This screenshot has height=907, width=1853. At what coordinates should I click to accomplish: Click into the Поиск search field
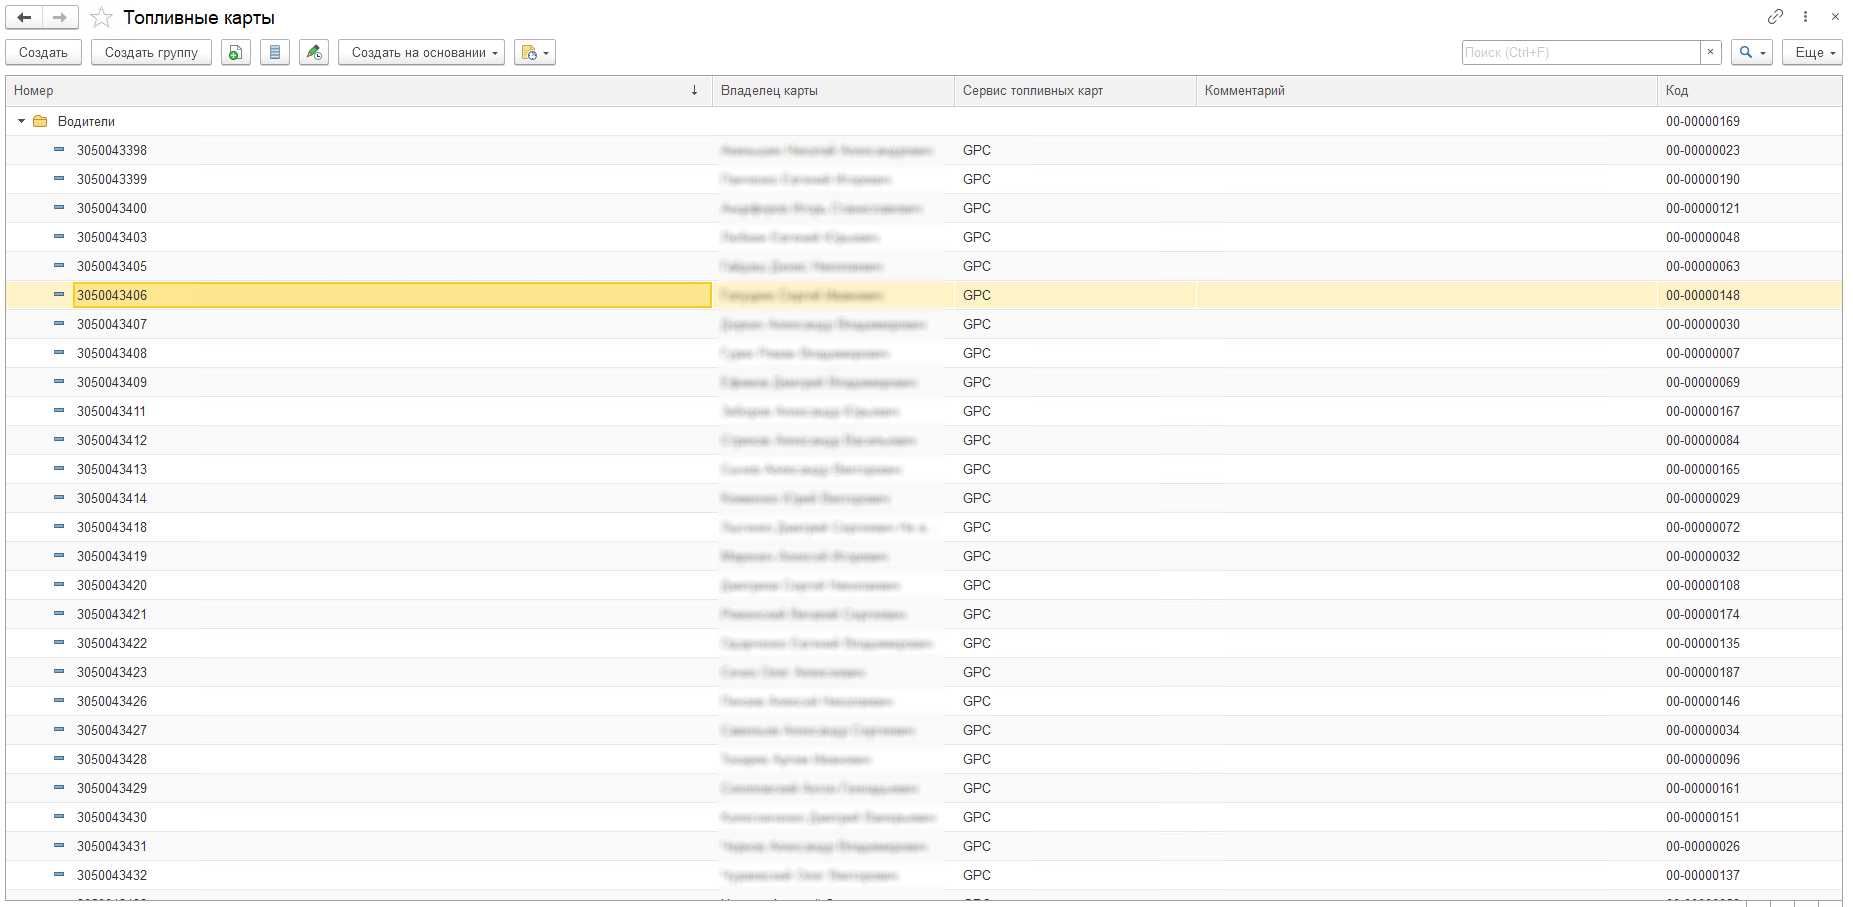point(1580,53)
